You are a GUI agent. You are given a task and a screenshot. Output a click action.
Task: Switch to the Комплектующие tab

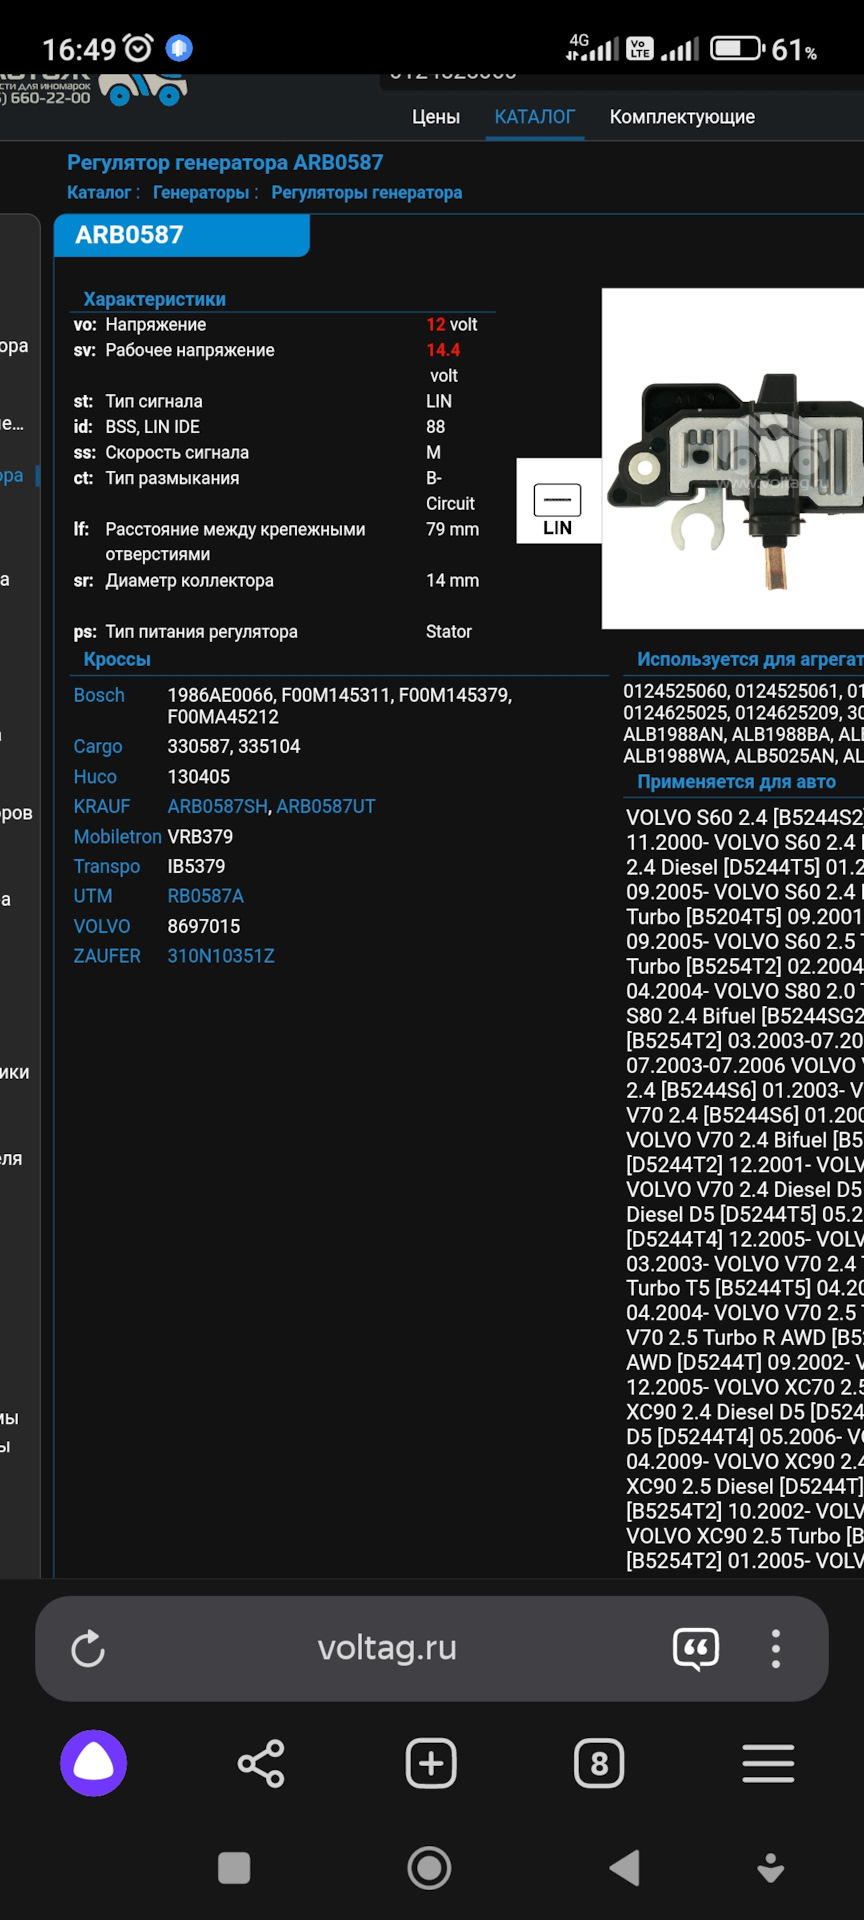[682, 117]
